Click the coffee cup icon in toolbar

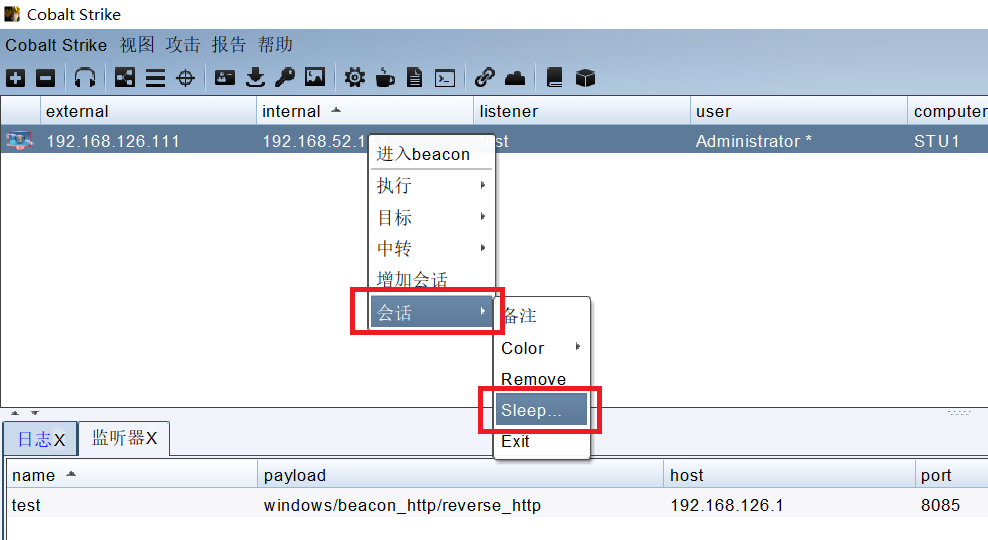point(385,78)
